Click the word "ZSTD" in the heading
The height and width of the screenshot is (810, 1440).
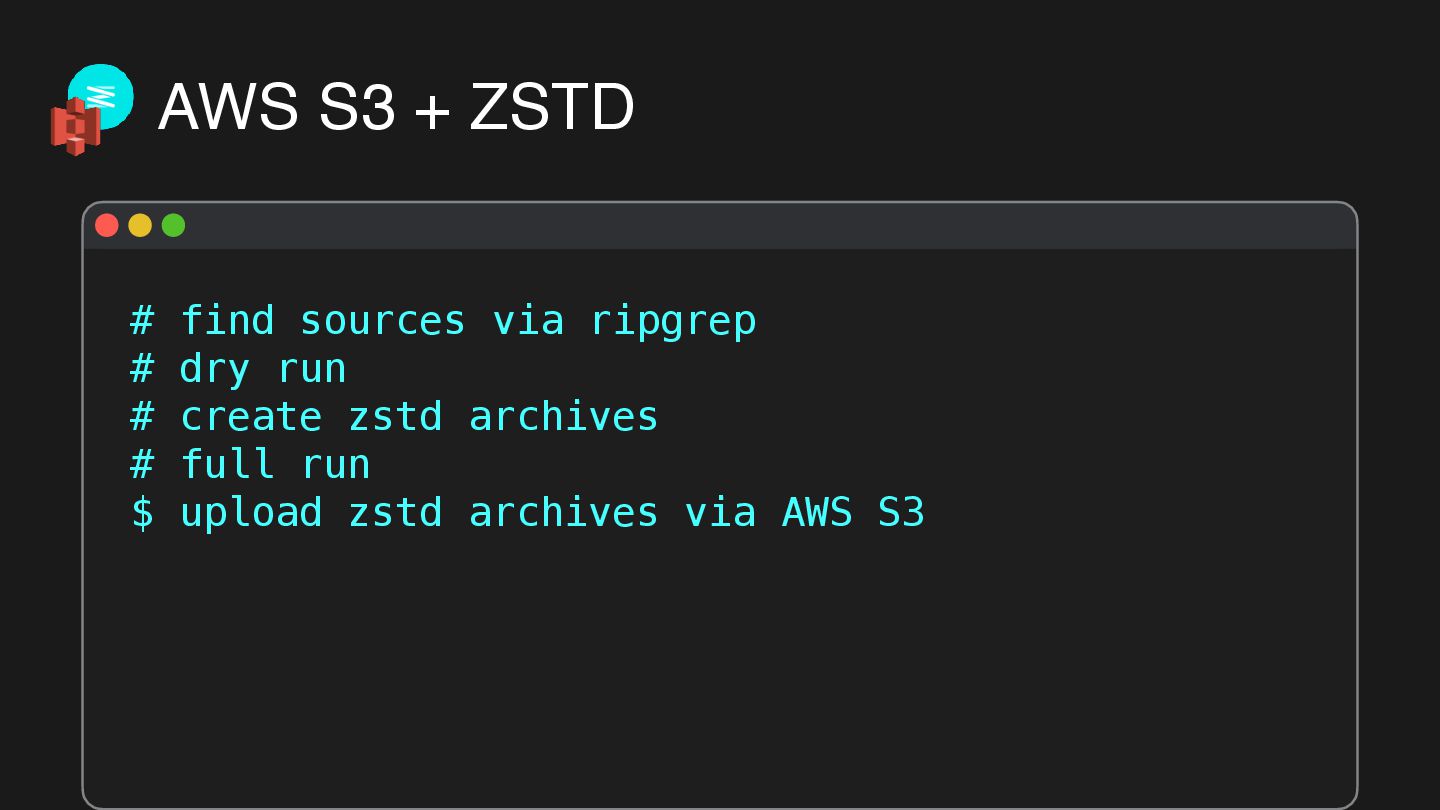(552, 107)
